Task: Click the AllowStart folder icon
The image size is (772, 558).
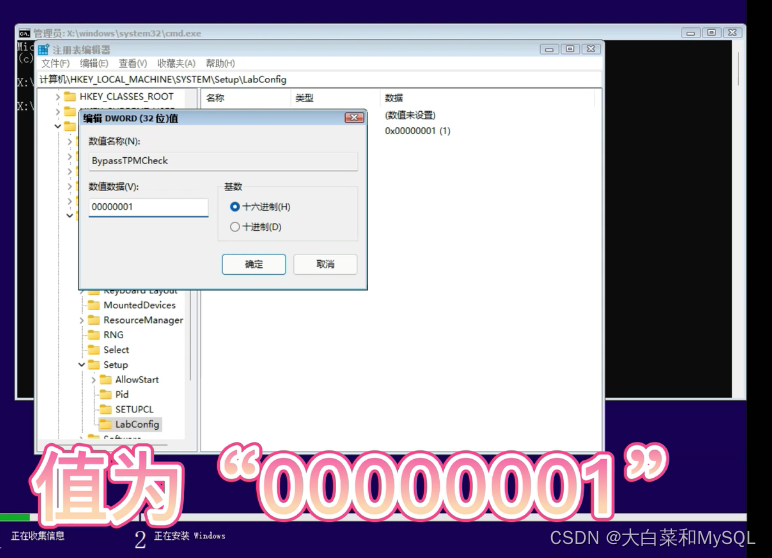Action: pos(105,380)
